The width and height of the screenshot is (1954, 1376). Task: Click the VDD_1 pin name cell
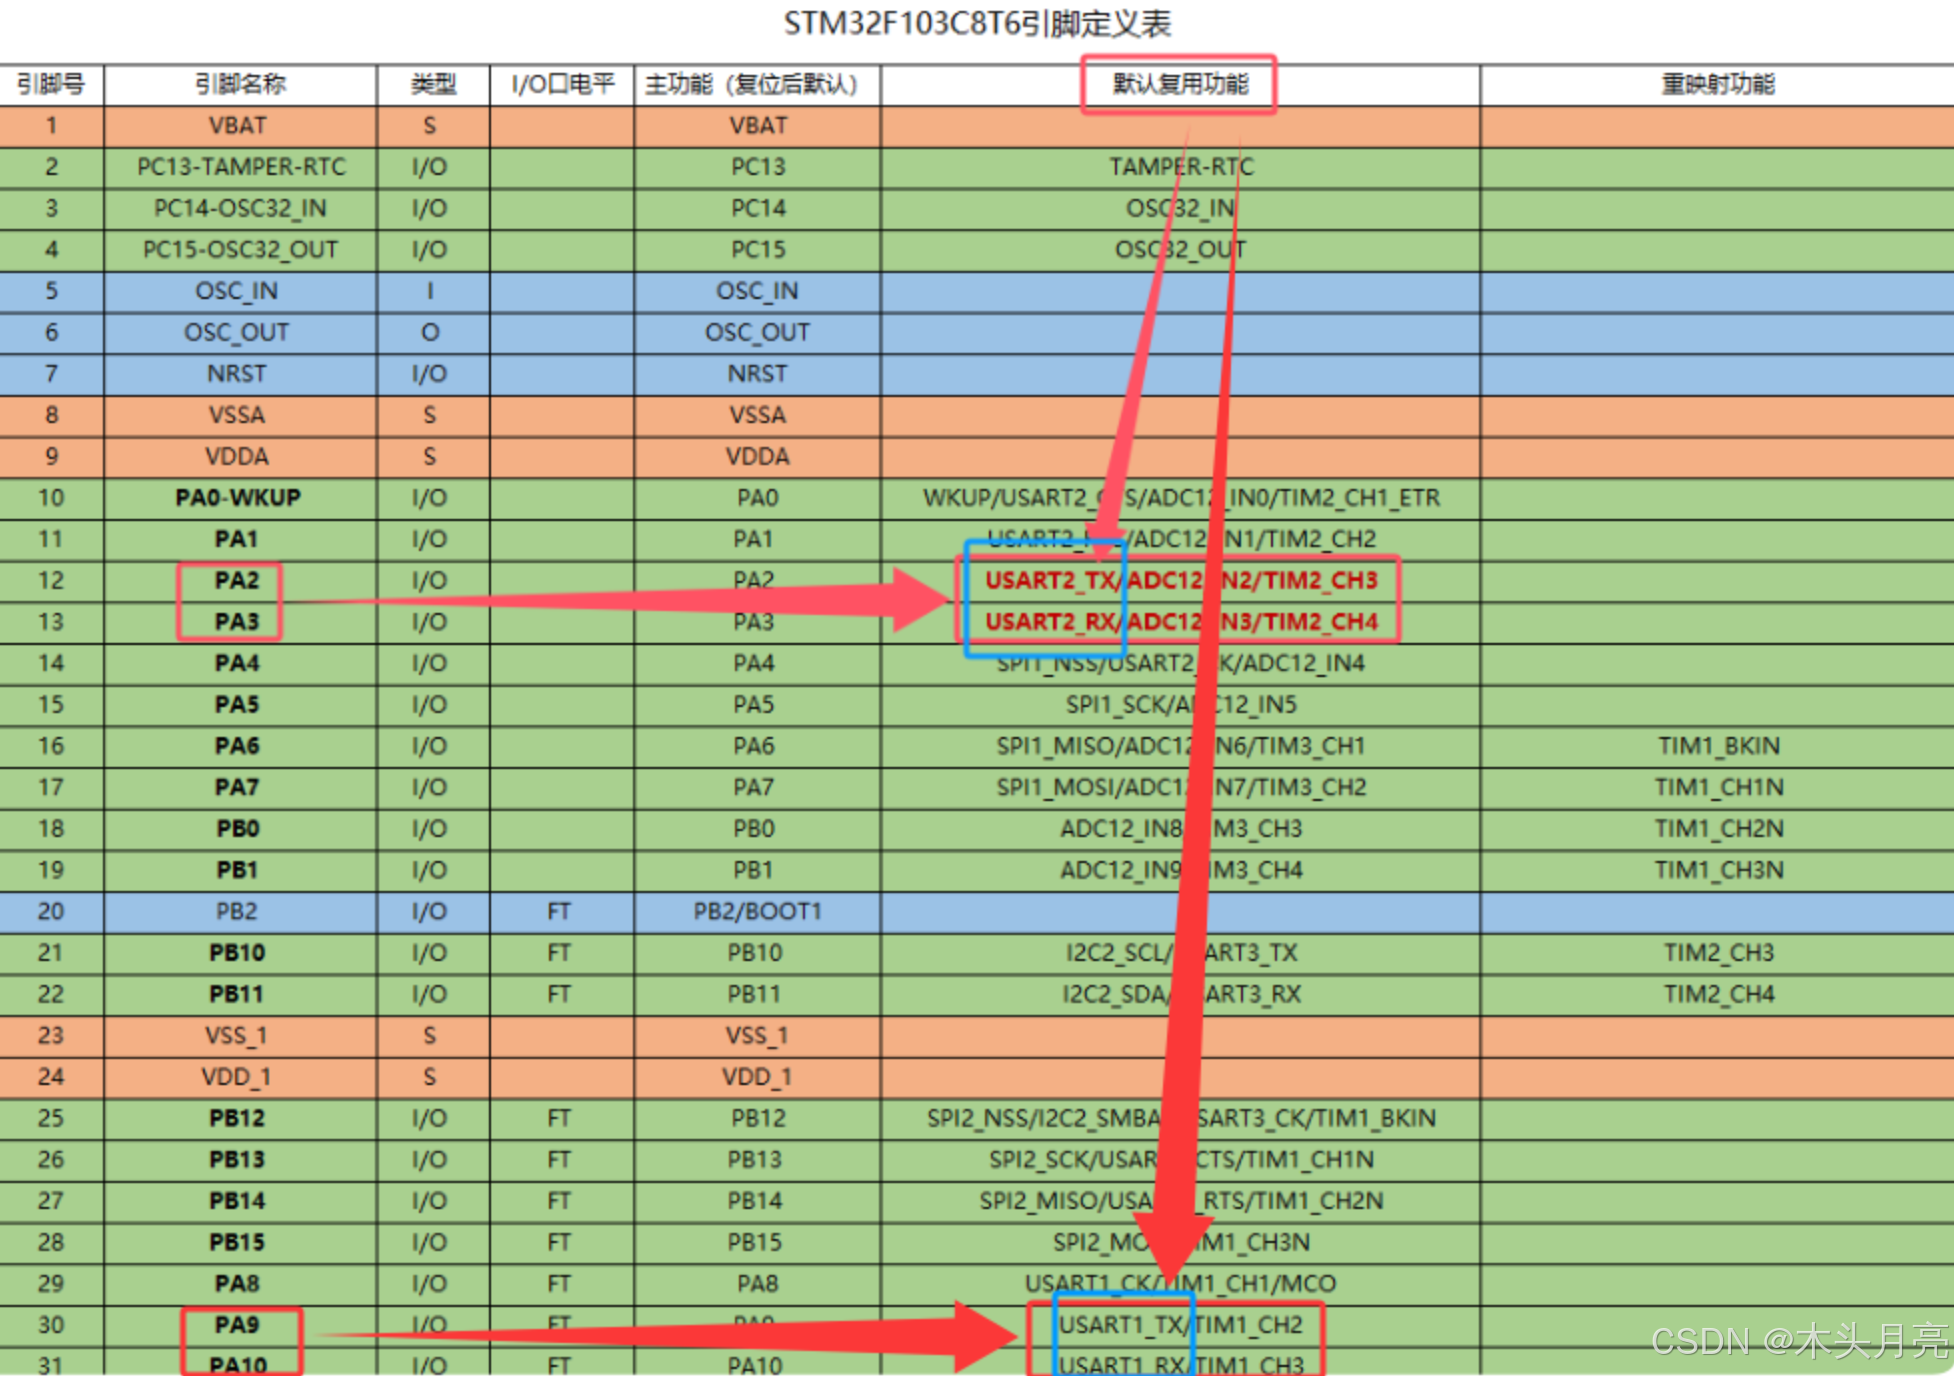tap(240, 1077)
